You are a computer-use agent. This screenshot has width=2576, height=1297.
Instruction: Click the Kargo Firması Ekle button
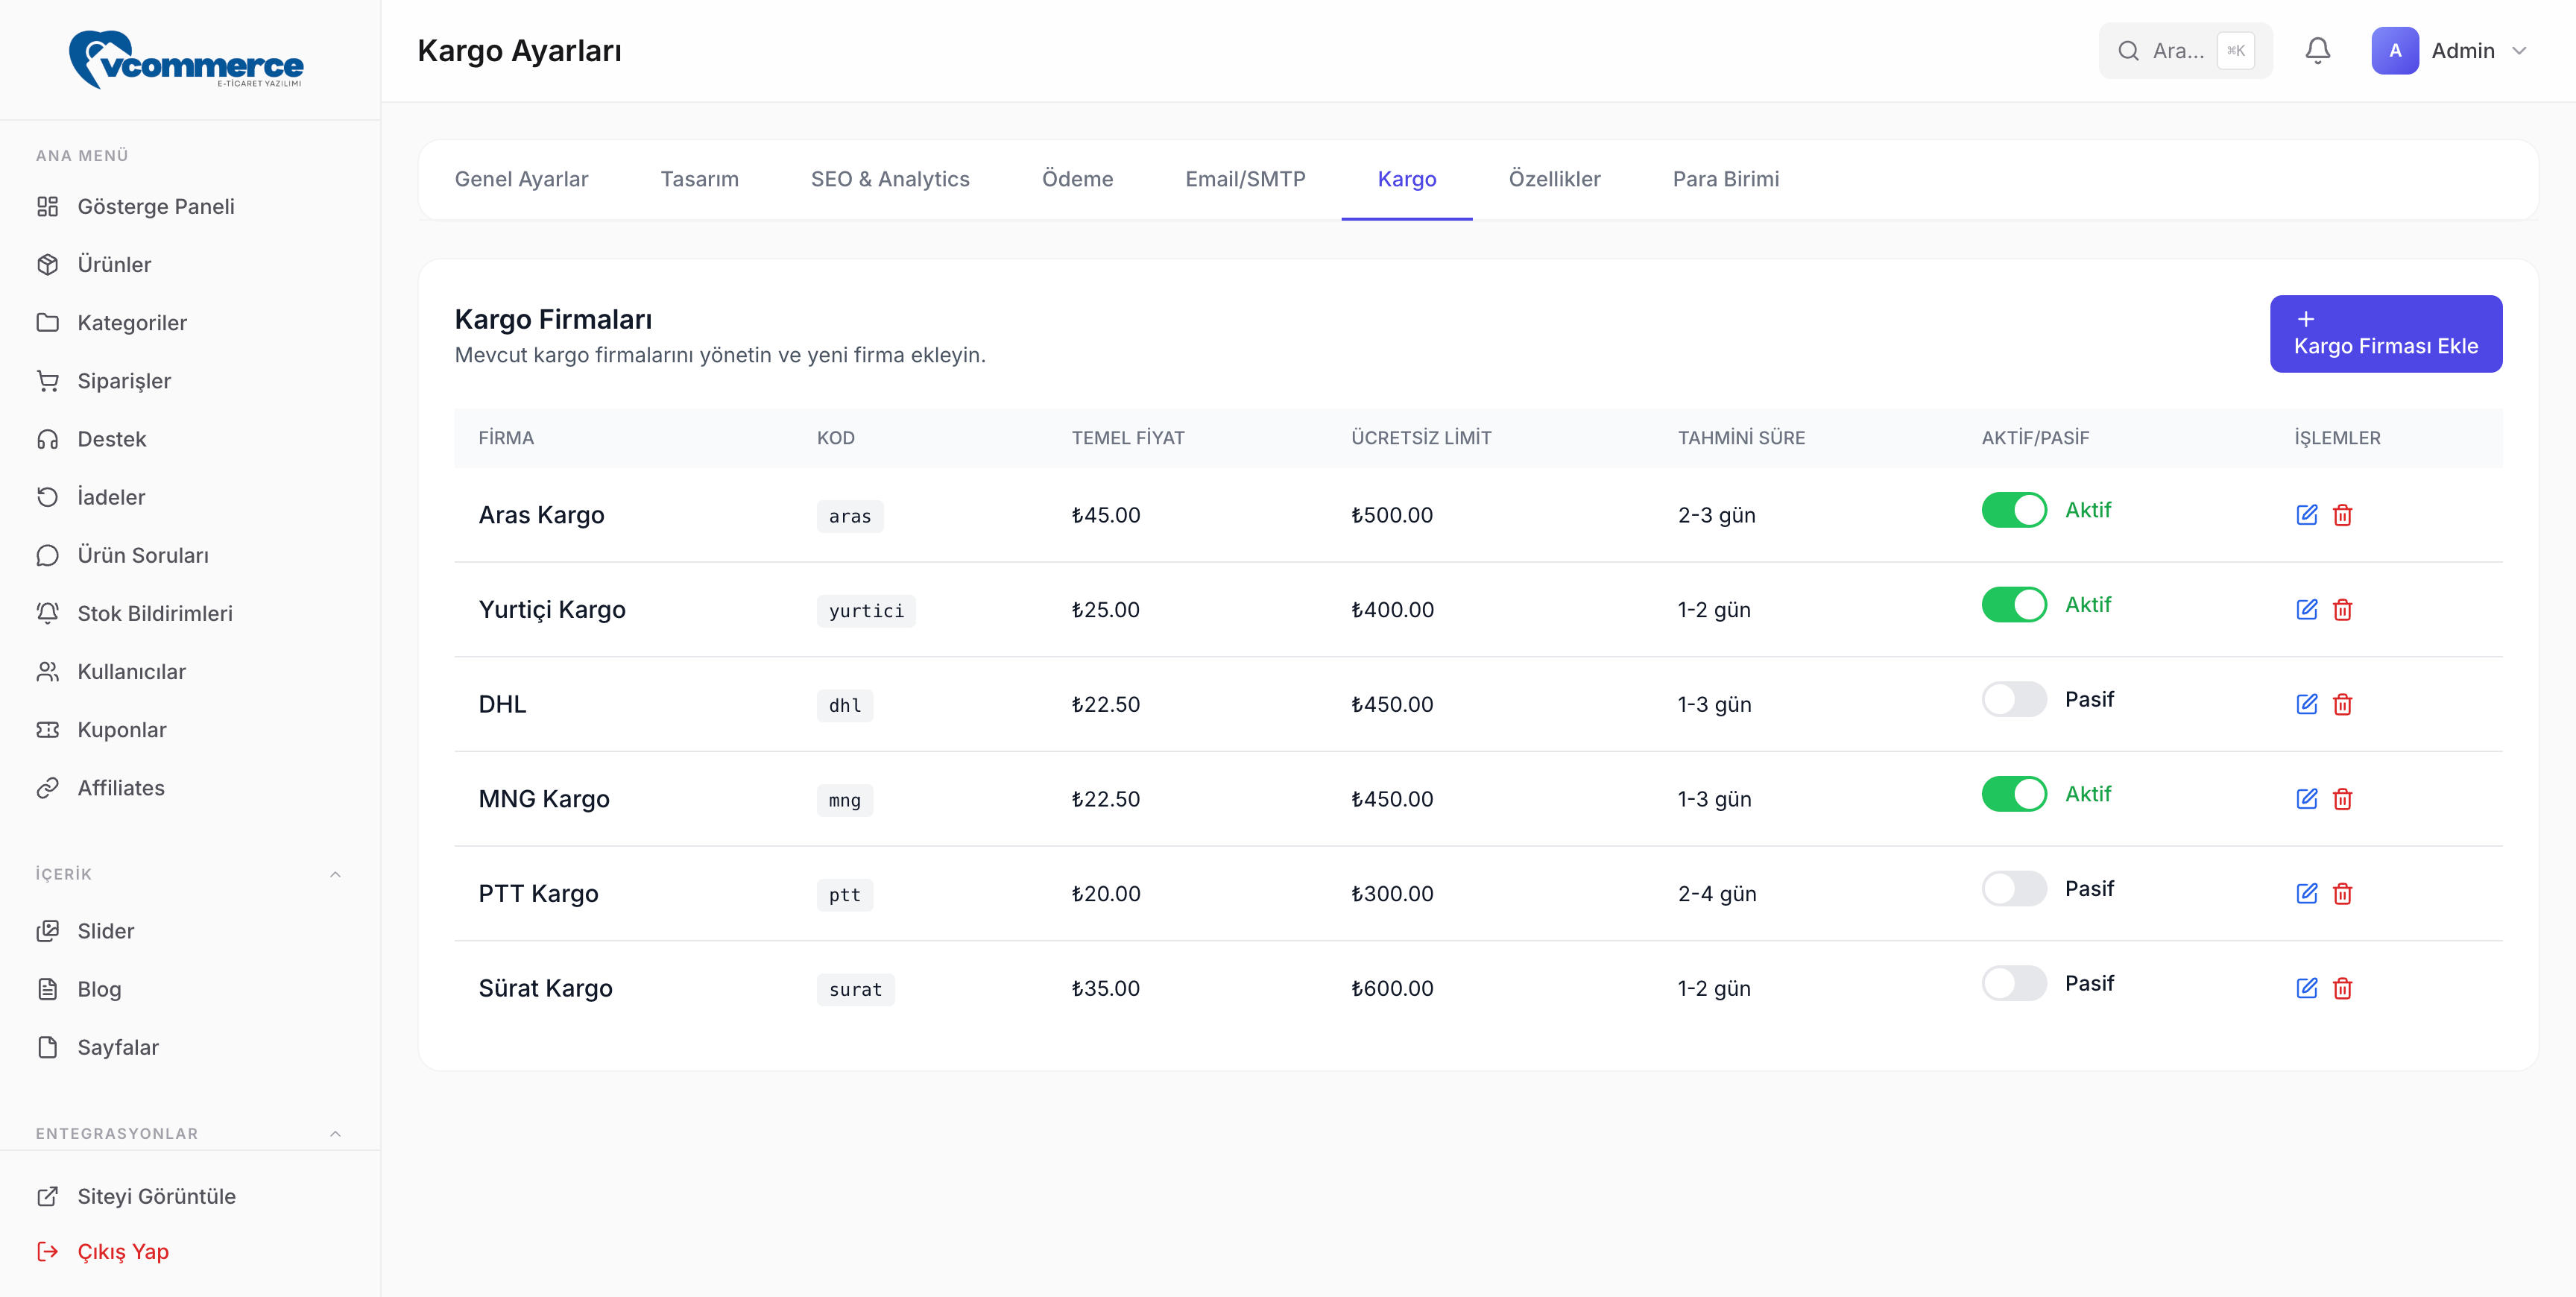coord(2385,334)
